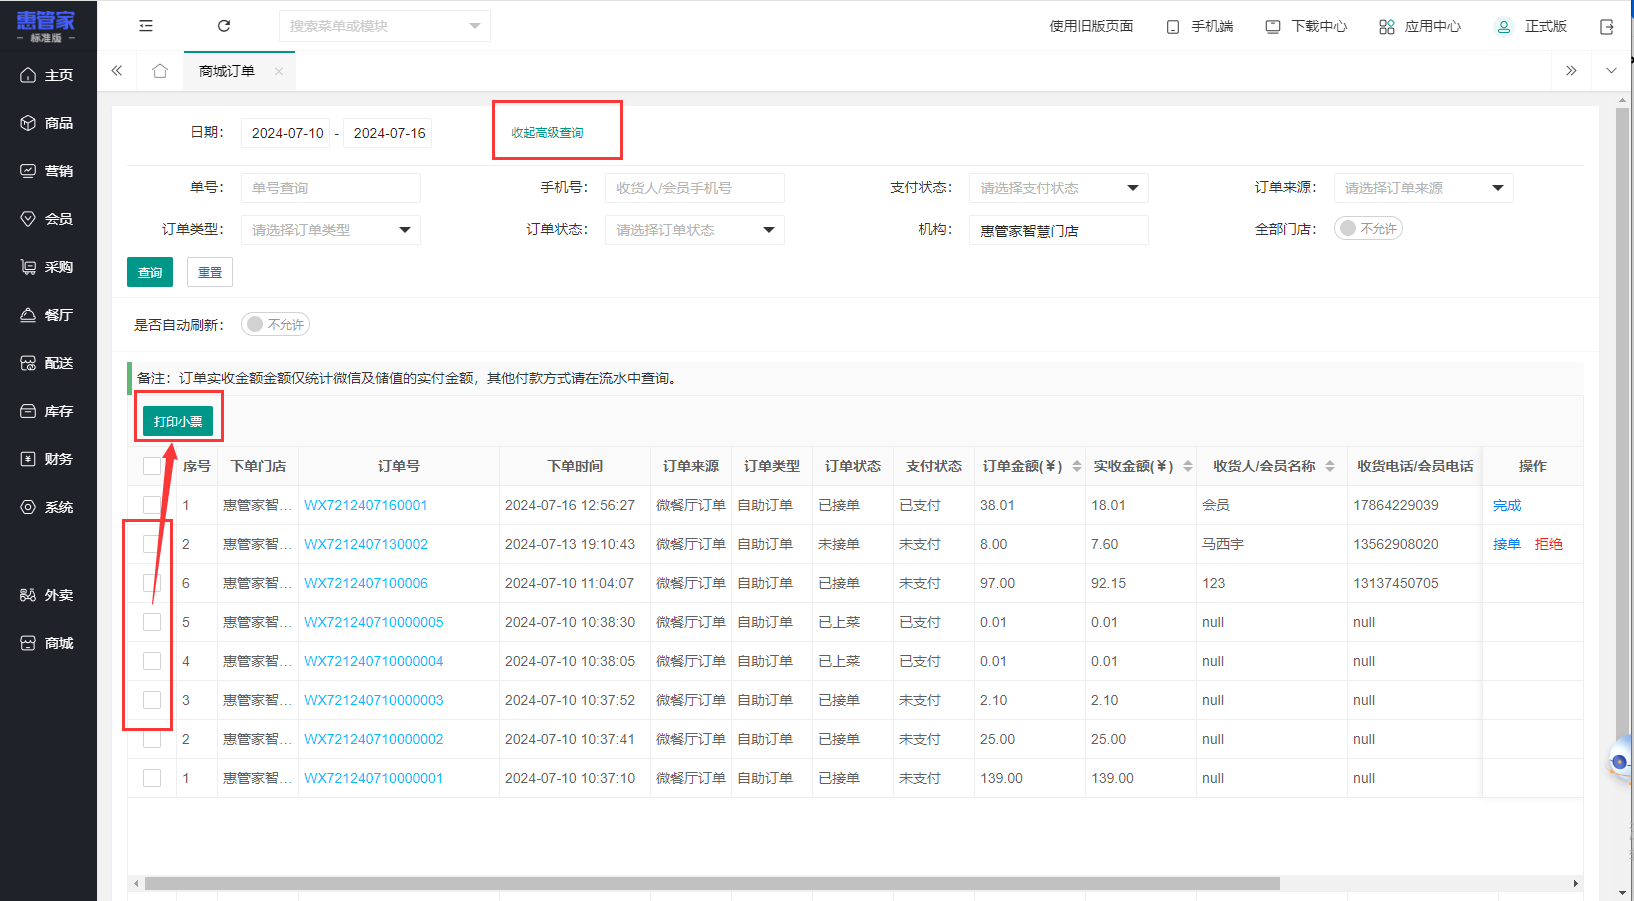The height and width of the screenshot is (901, 1634).
Task: Click 拒绝 for order WX7212407130002
Action: tap(1549, 544)
